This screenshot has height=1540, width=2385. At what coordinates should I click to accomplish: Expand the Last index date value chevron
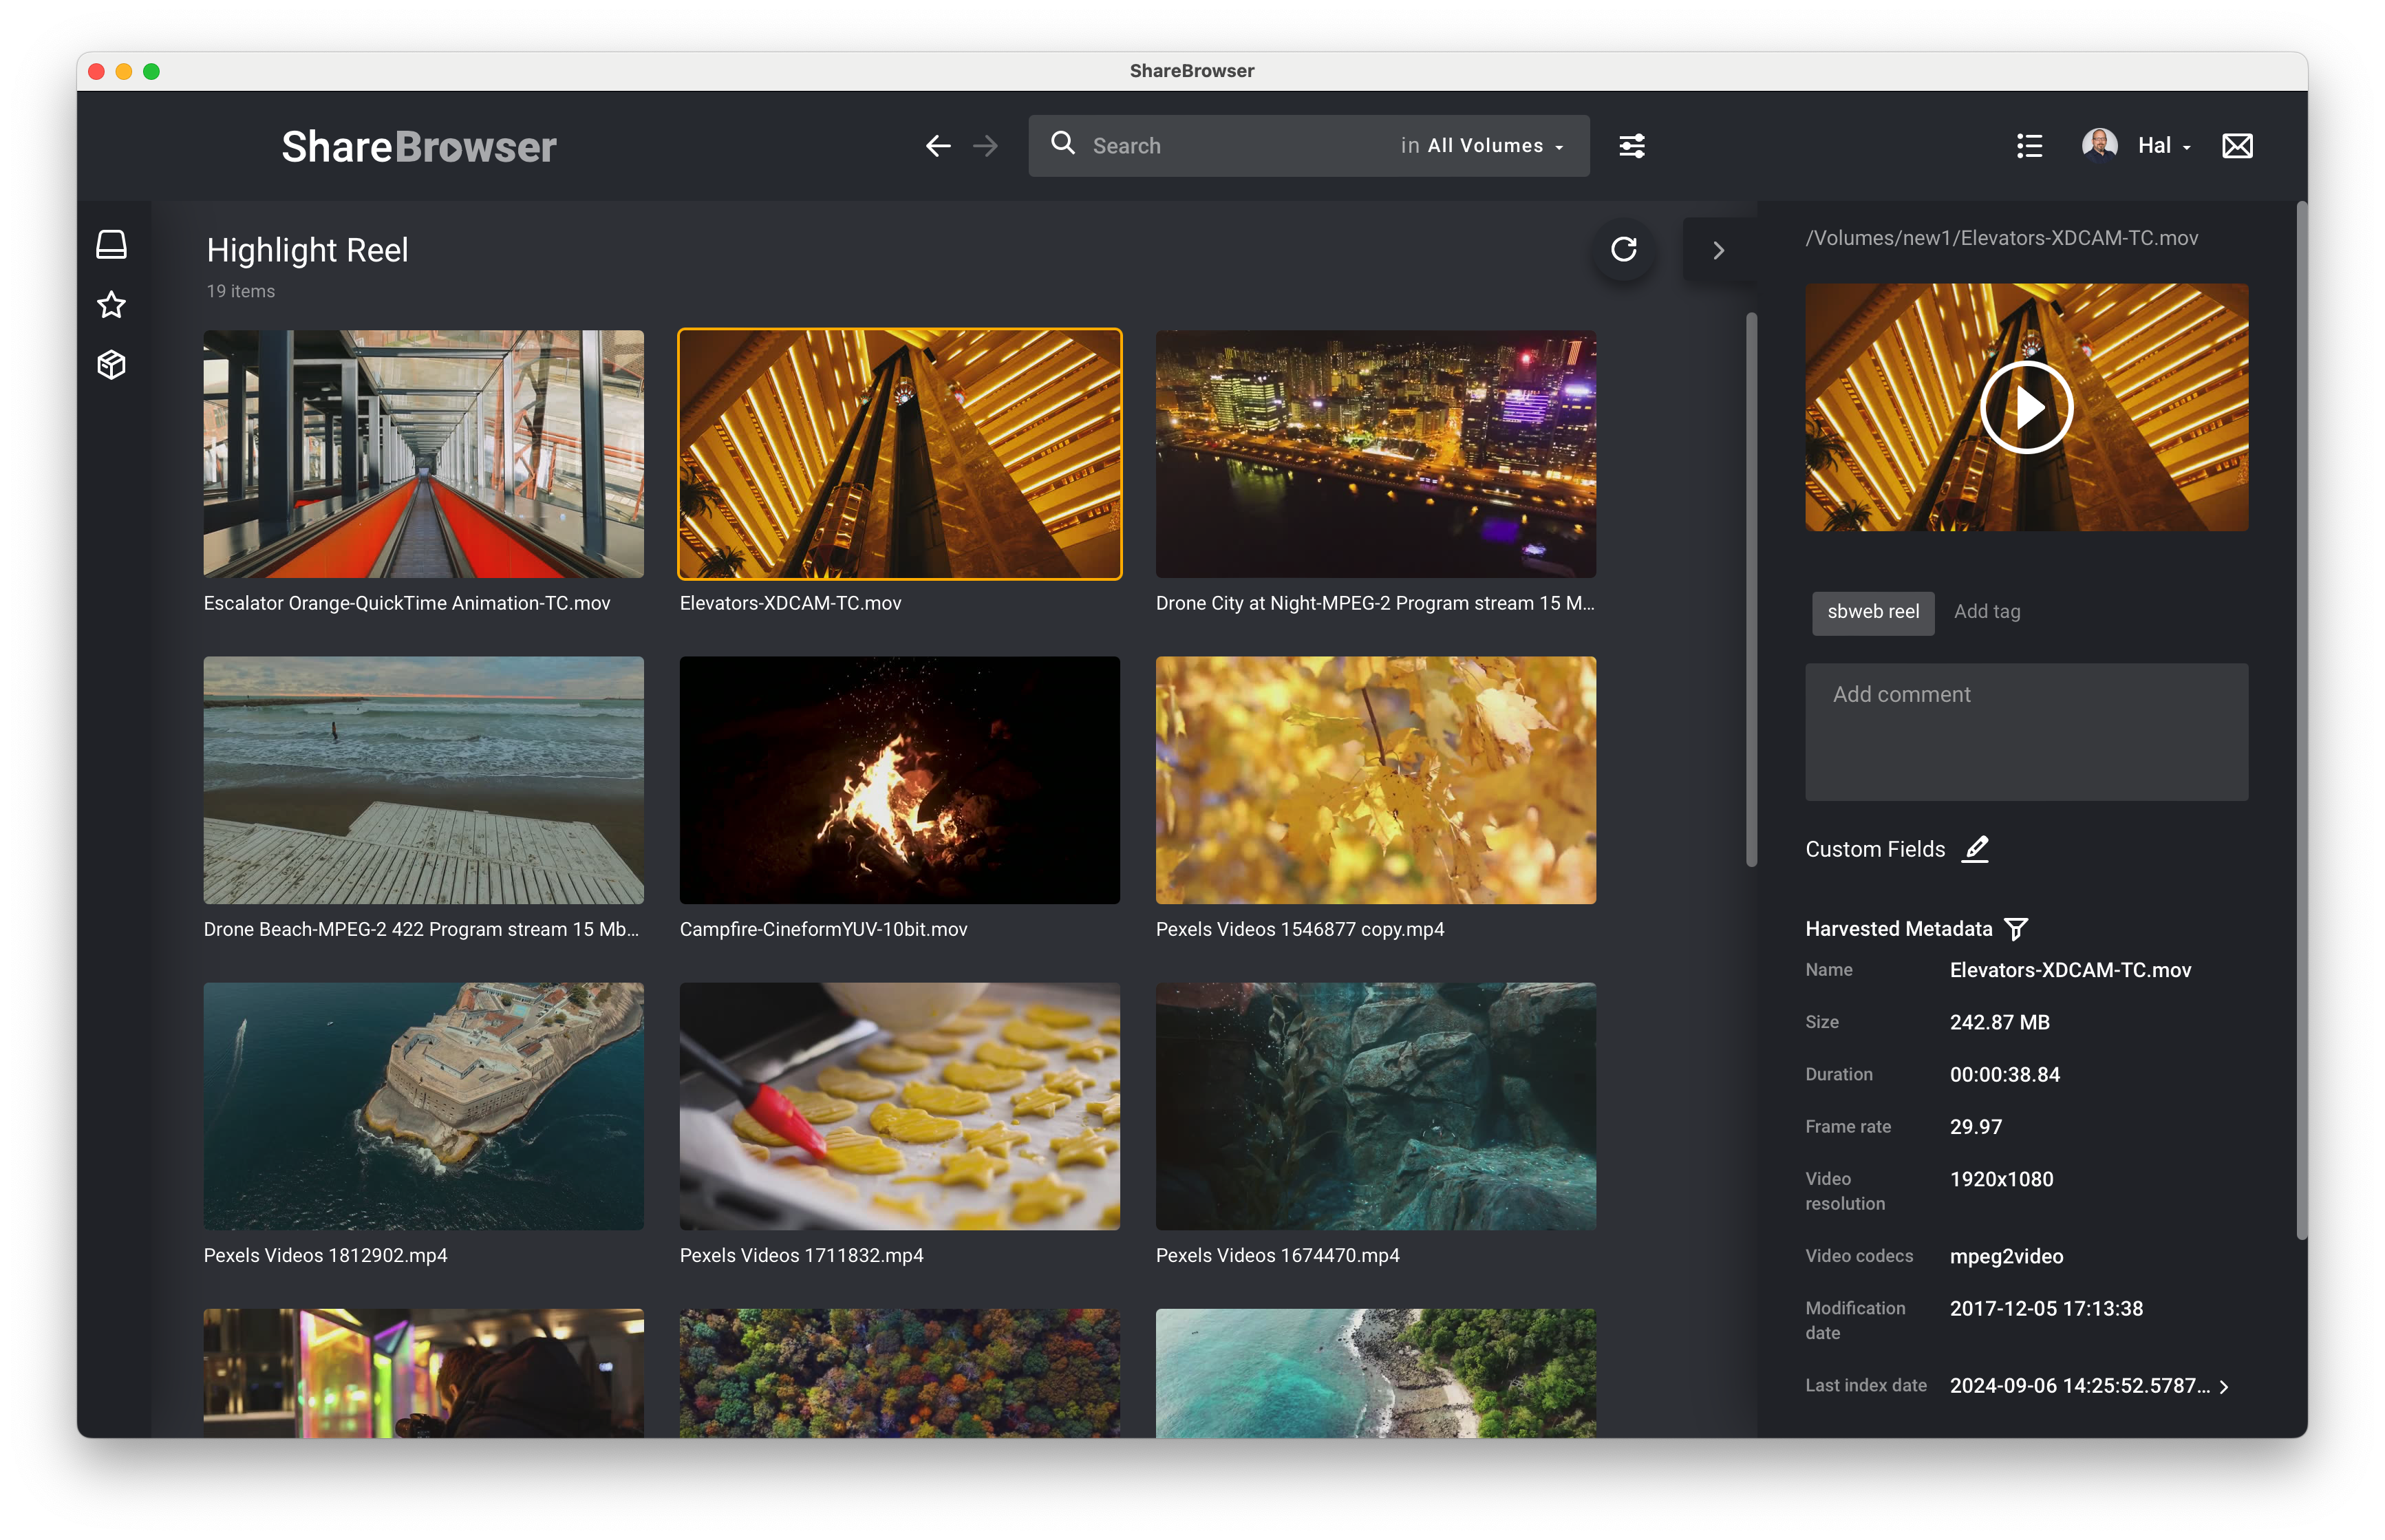(2223, 1387)
